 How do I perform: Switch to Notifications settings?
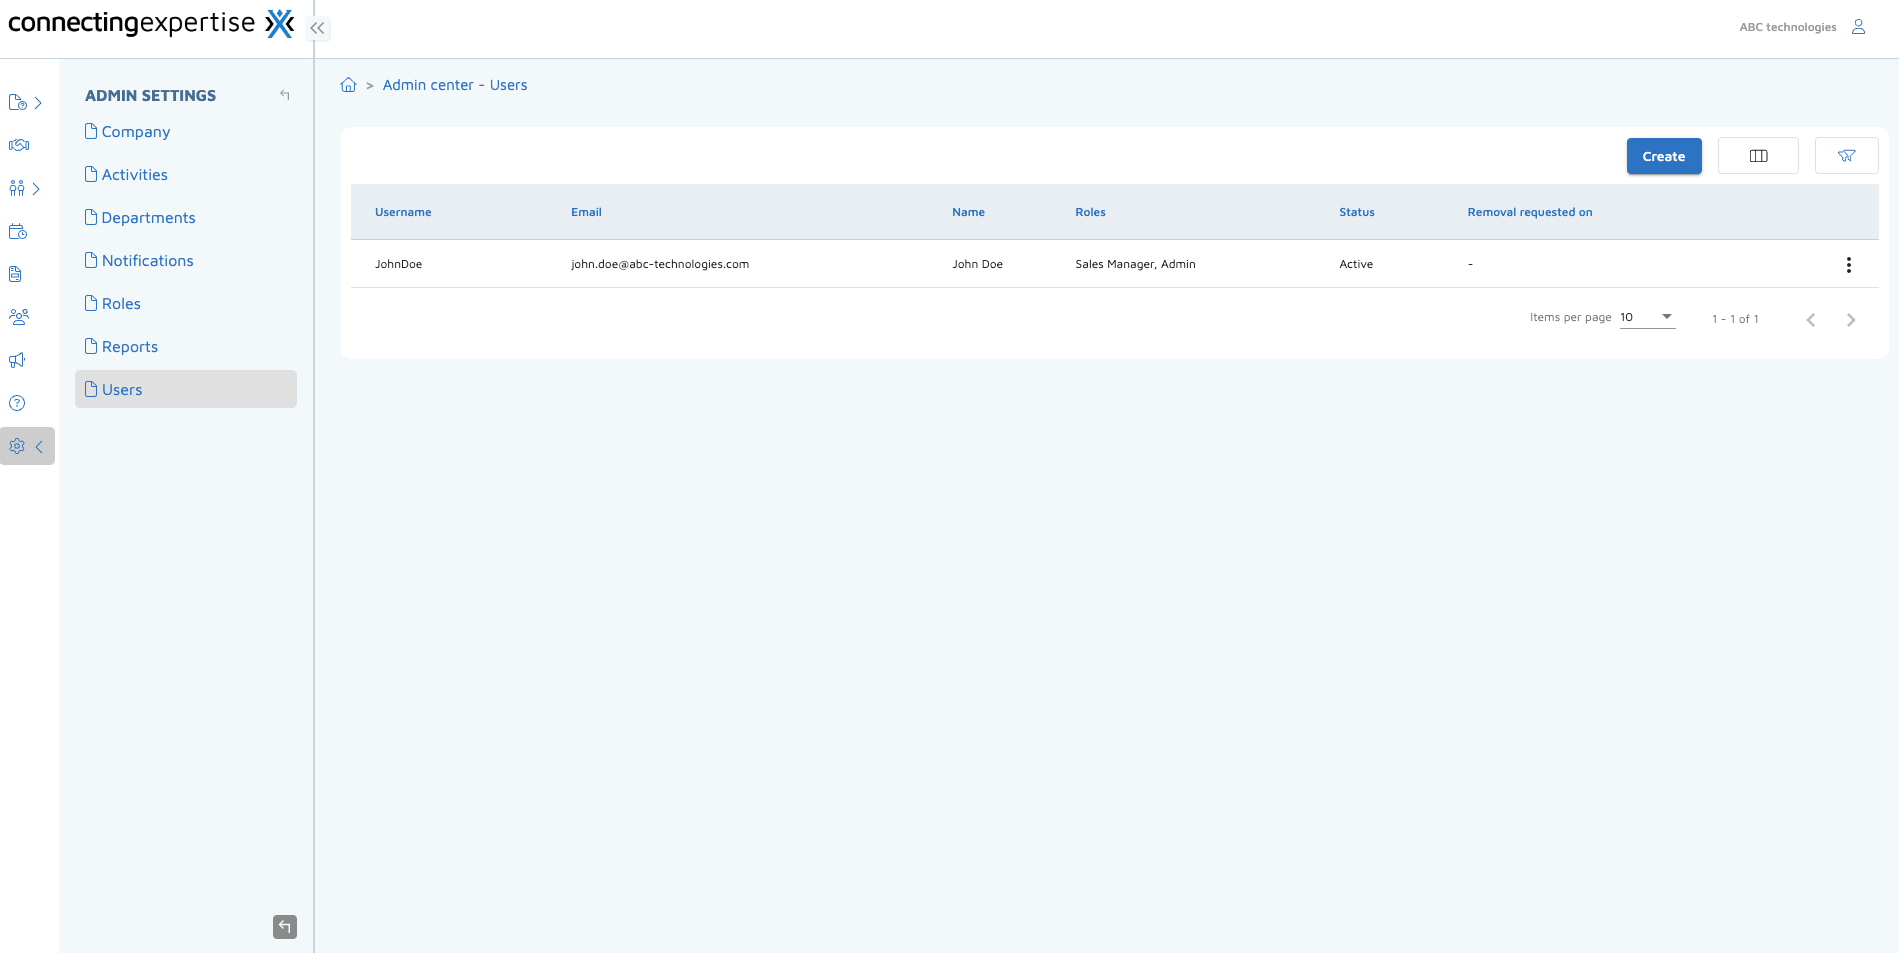[x=147, y=260]
